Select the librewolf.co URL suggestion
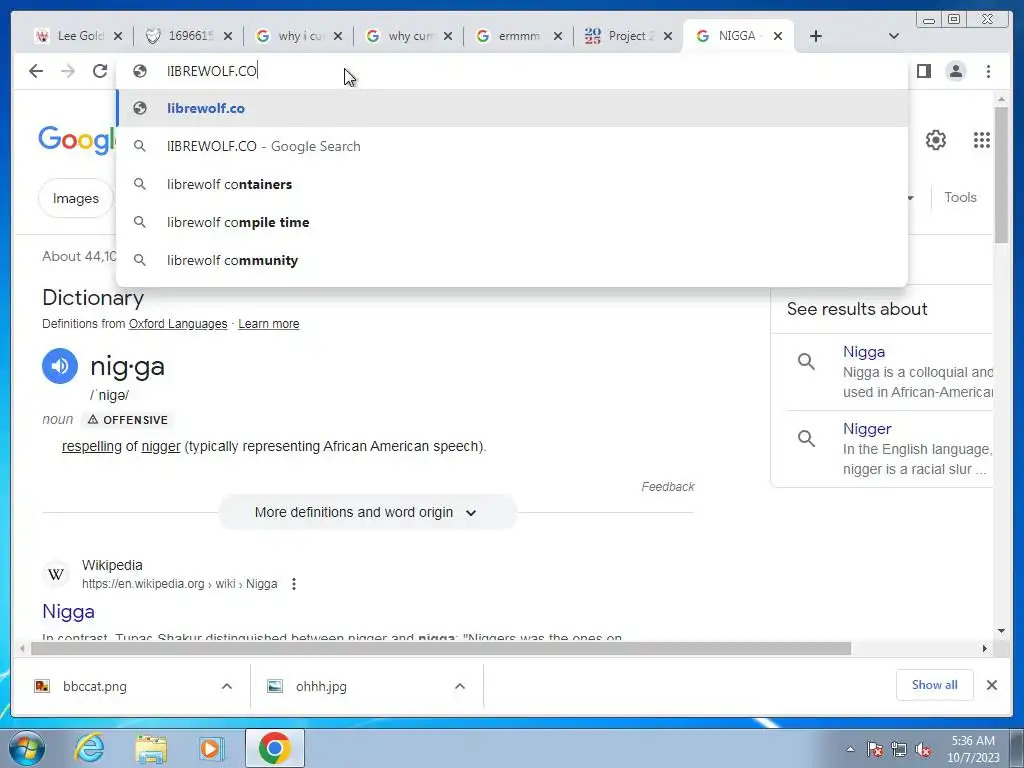The image size is (1024, 768). [512, 108]
